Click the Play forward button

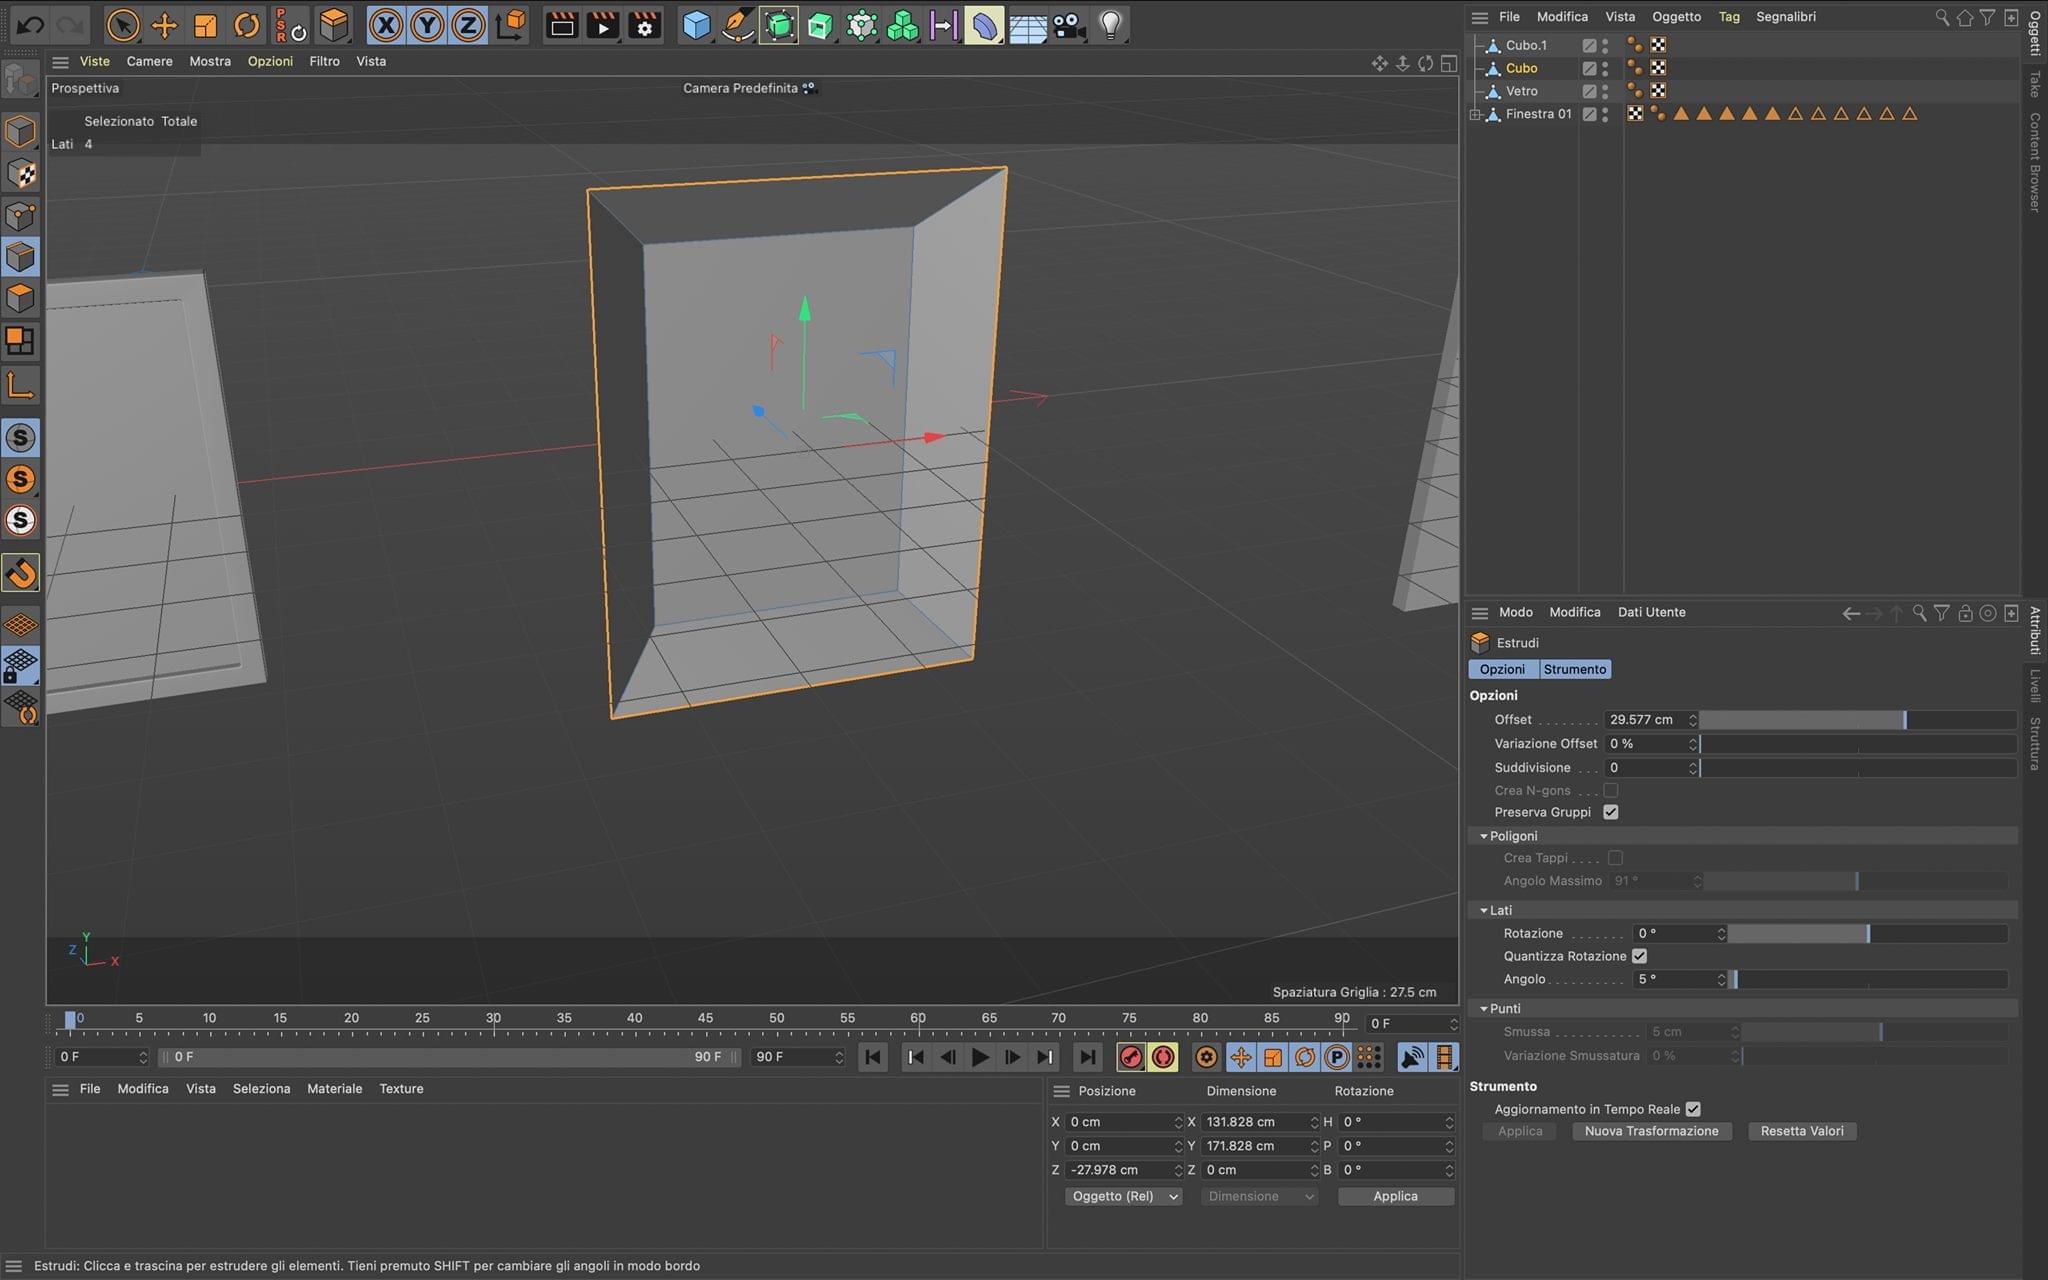980,1057
